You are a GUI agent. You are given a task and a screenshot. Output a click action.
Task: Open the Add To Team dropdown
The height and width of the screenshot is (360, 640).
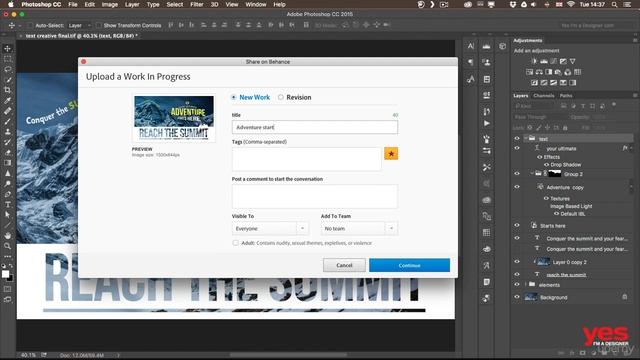click(359, 229)
